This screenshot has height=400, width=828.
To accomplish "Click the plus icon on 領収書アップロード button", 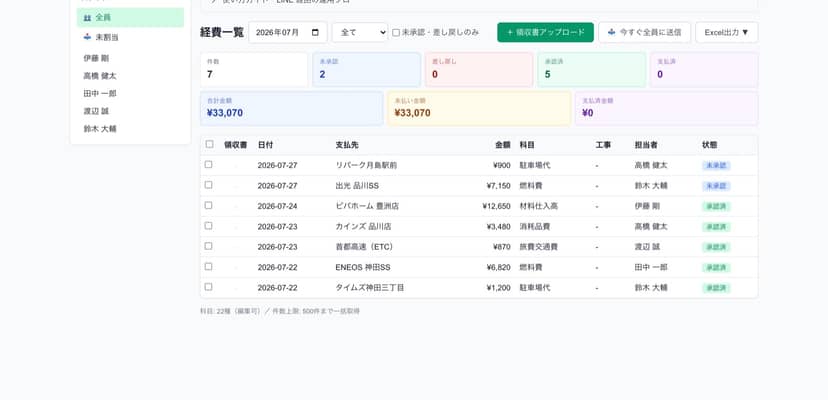I will 510,32.
